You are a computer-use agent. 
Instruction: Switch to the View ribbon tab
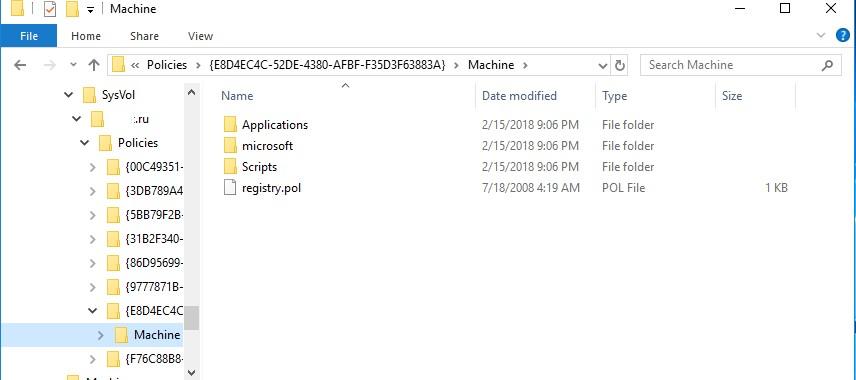tap(200, 36)
